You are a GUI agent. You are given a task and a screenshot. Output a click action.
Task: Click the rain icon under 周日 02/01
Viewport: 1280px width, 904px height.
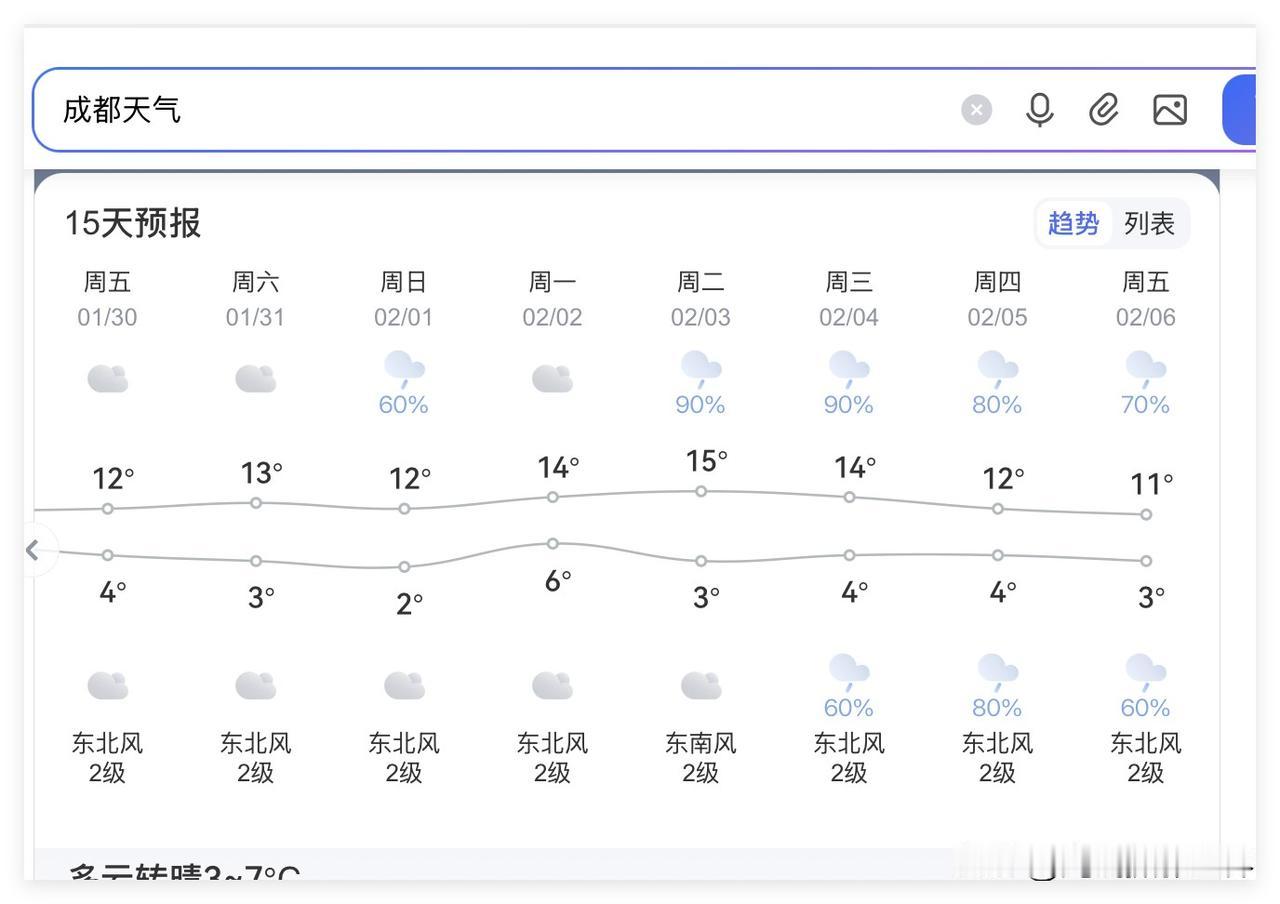[x=404, y=369]
